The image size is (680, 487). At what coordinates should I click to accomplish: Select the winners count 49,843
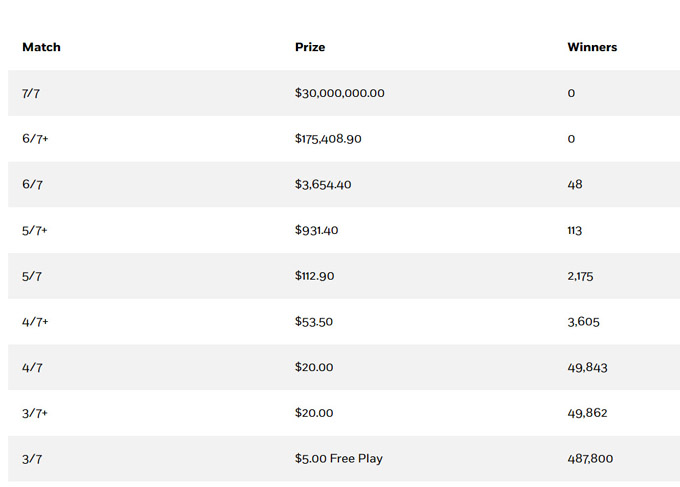pyautogui.click(x=587, y=368)
